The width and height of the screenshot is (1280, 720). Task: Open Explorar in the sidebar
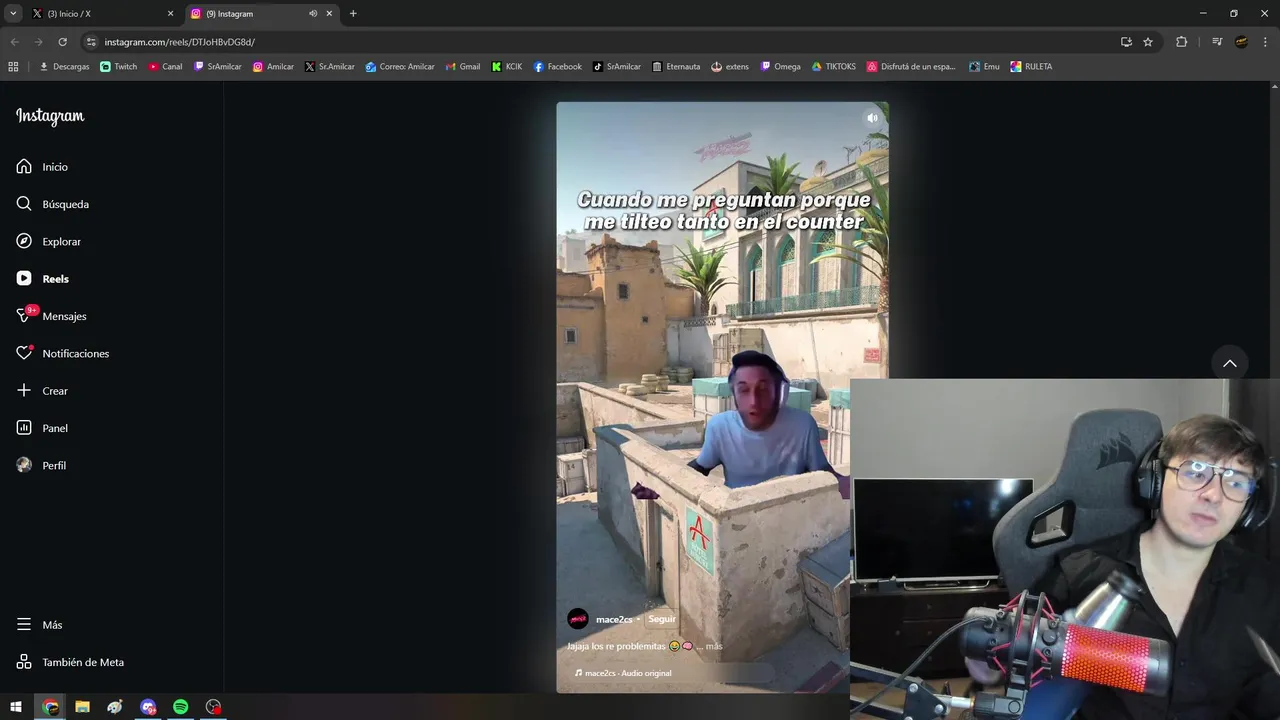(49, 242)
